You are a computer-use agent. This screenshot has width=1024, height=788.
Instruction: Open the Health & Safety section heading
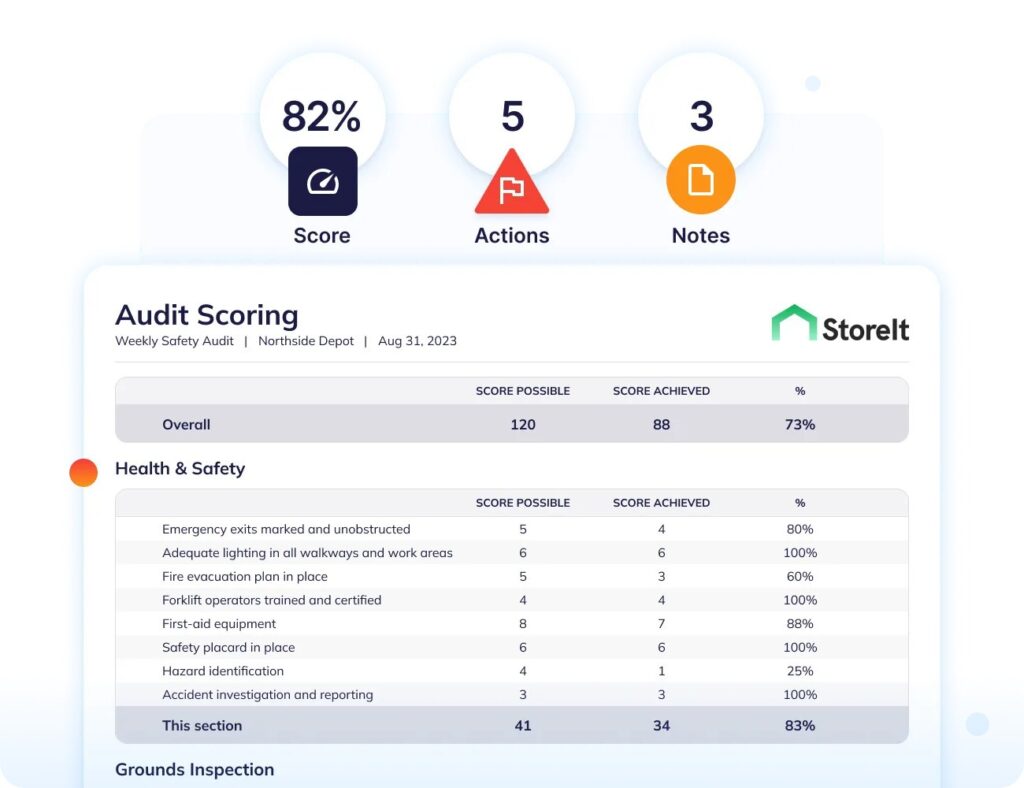coord(180,469)
